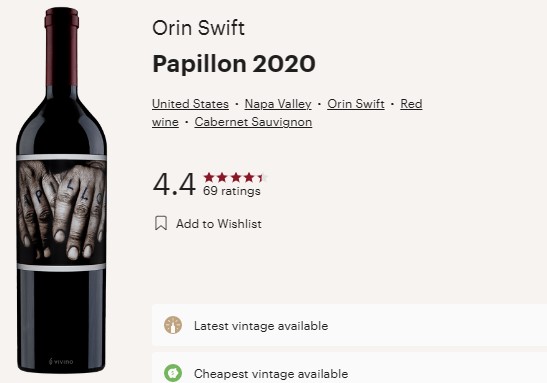Click the bookmark icon for the wishlist

click(161, 223)
